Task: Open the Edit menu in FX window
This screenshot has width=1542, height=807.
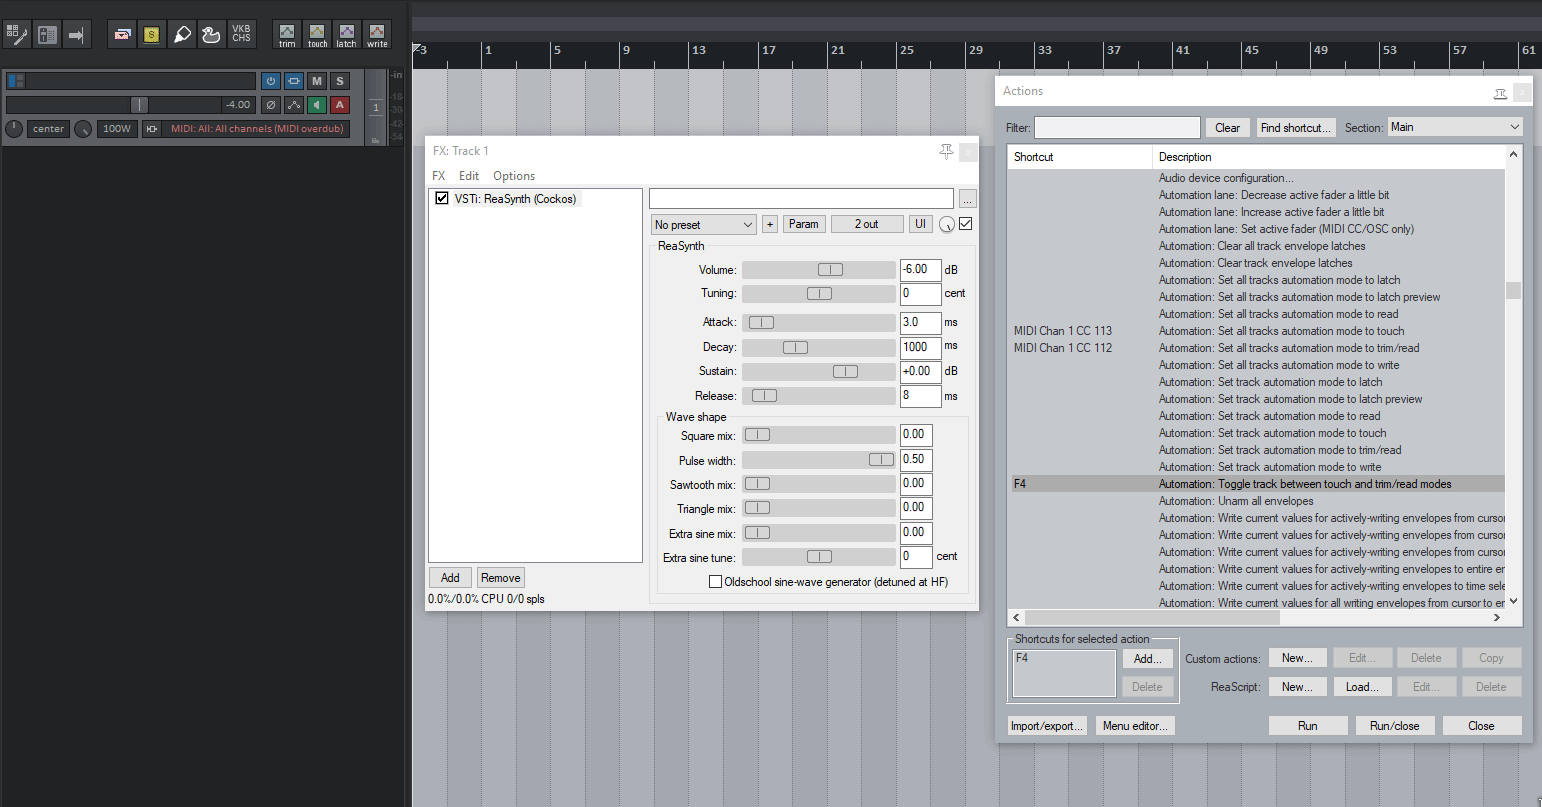Action: tap(469, 176)
